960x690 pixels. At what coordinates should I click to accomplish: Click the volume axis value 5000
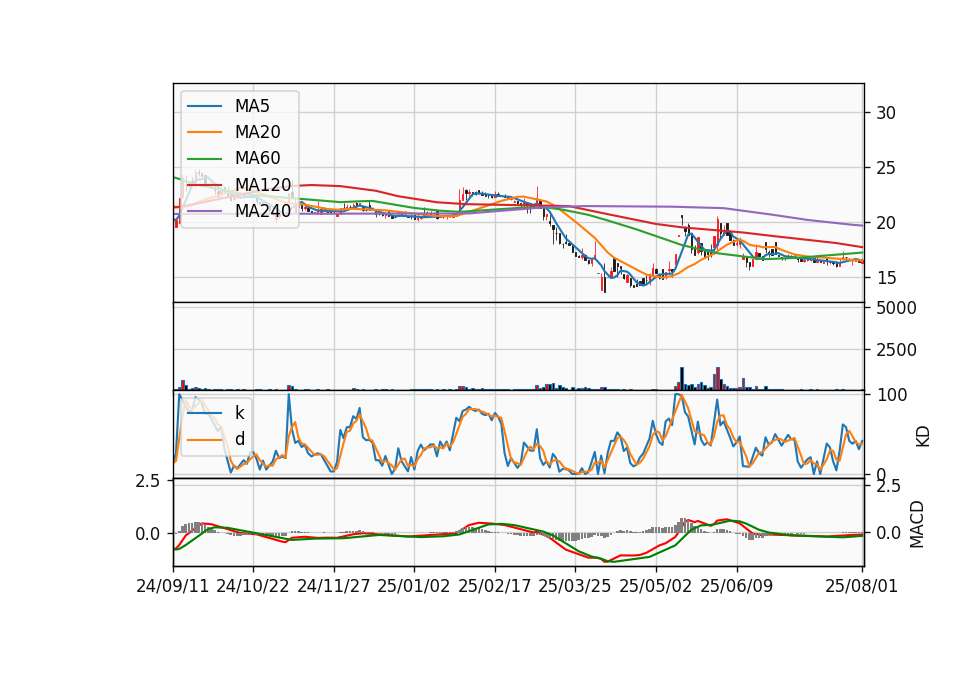pyautogui.click(x=896, y=308)
